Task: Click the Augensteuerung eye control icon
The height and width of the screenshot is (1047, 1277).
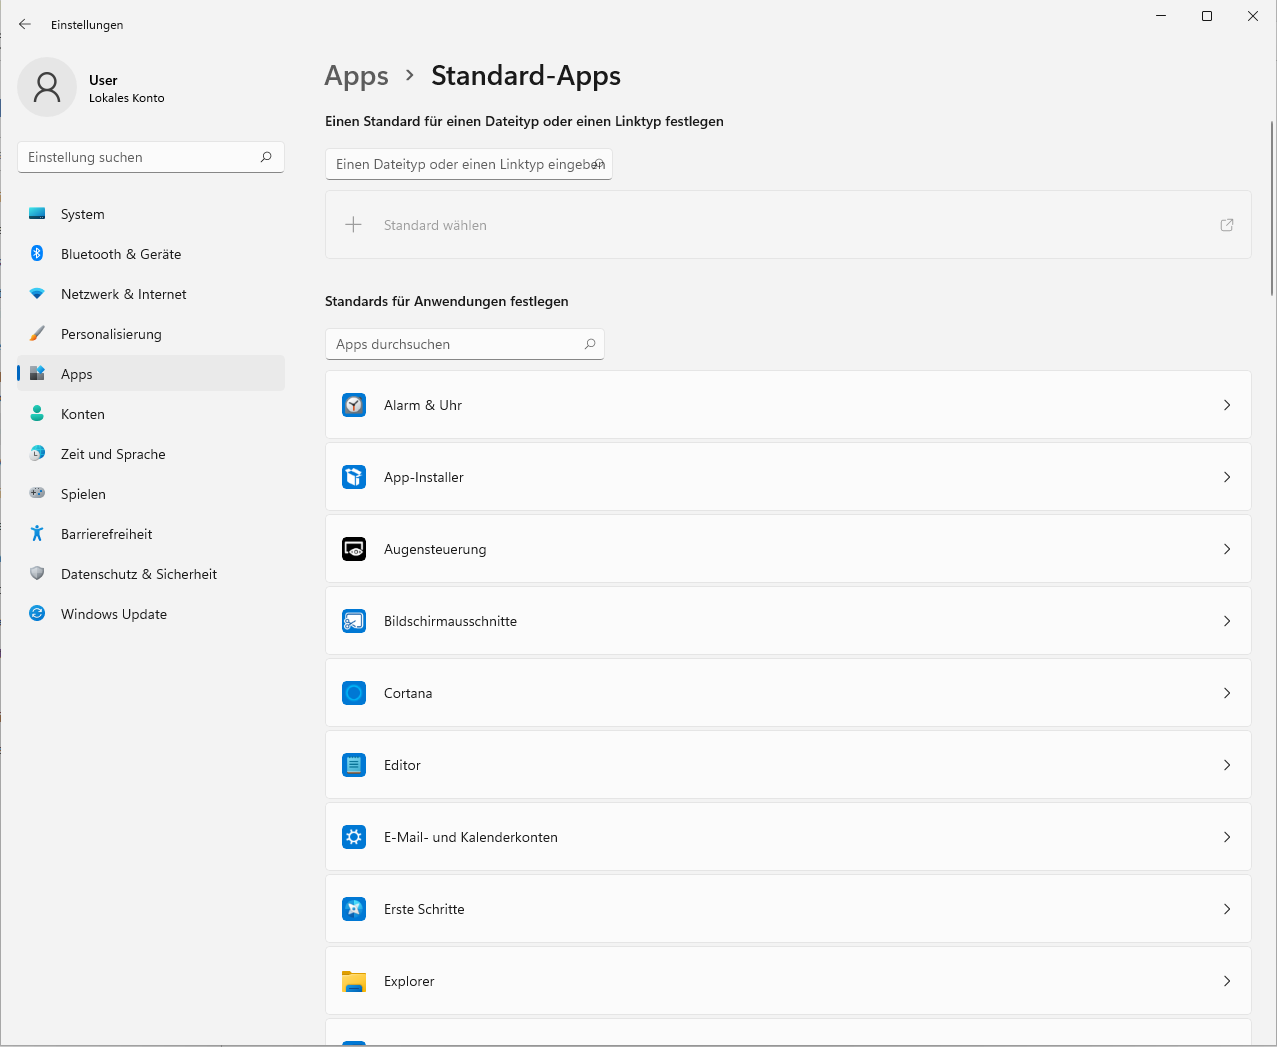Action: (x=354, y=549)
